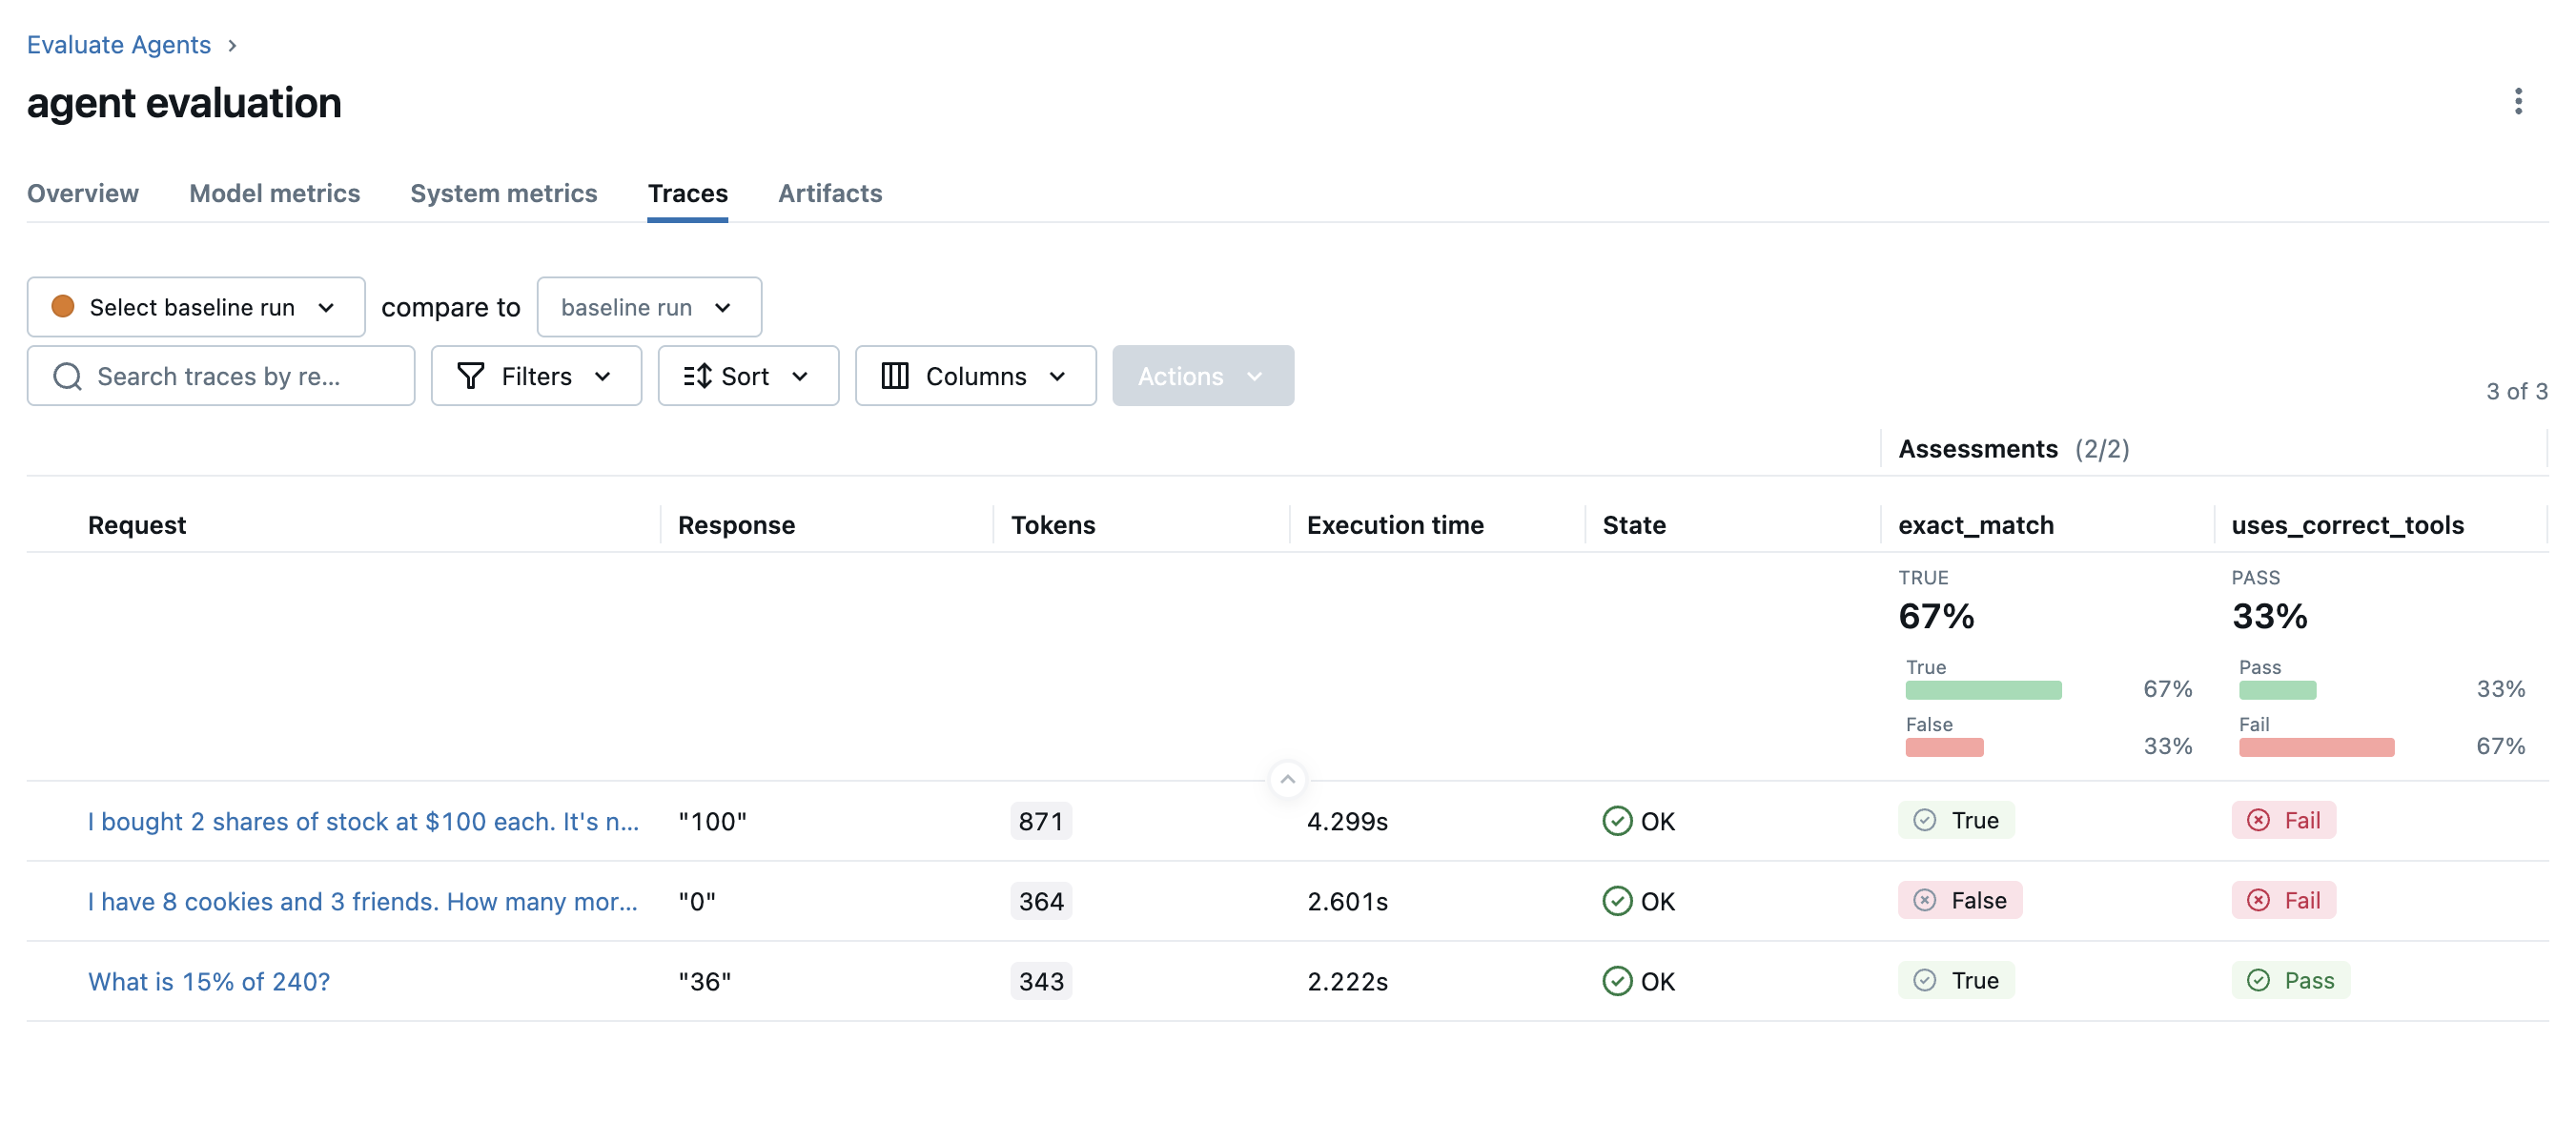Switch to the Artifacts tab
This screenshot has height=1123, width=2576.
(829, 193)
